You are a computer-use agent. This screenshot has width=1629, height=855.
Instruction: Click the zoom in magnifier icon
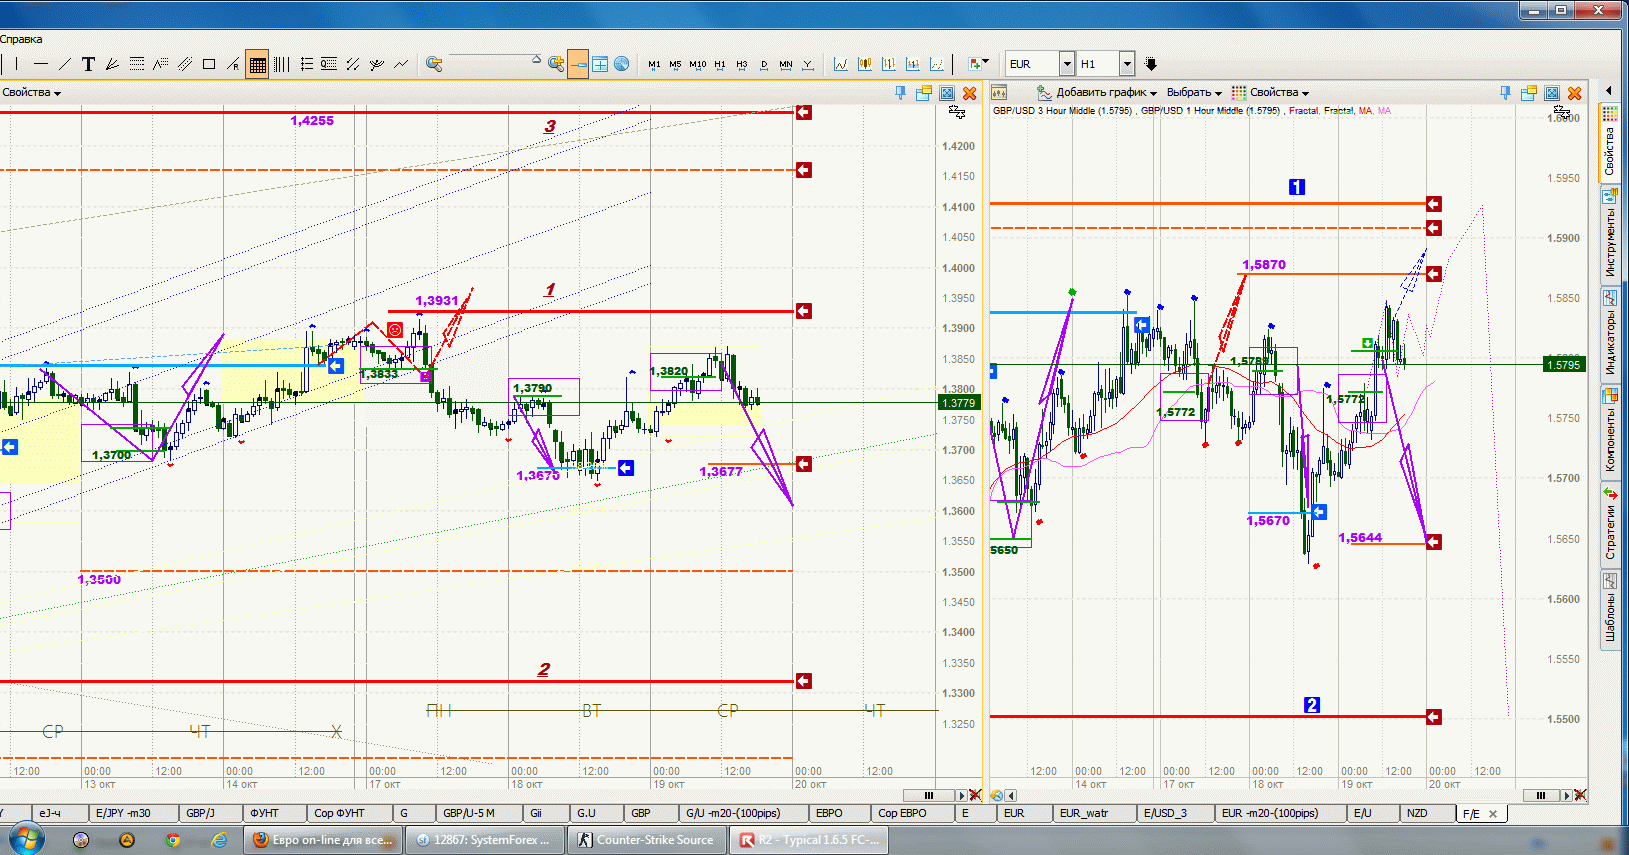pos(556,64)
